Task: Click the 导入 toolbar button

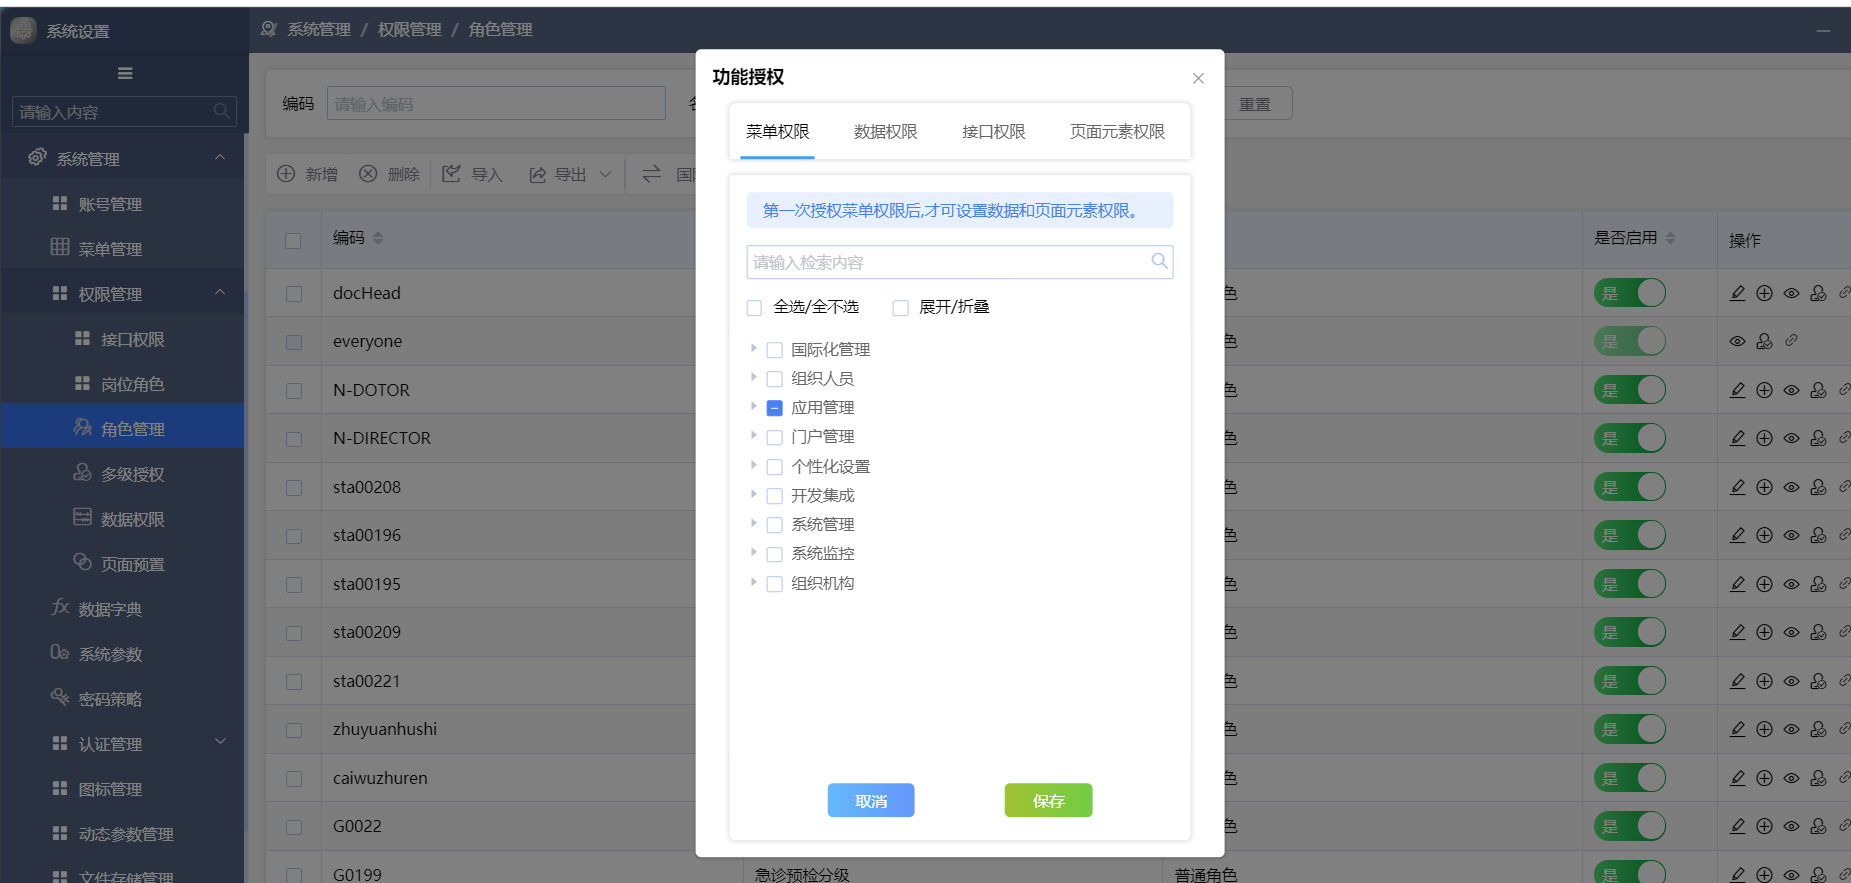Action: pyautogui.click(x=473, y=174)
